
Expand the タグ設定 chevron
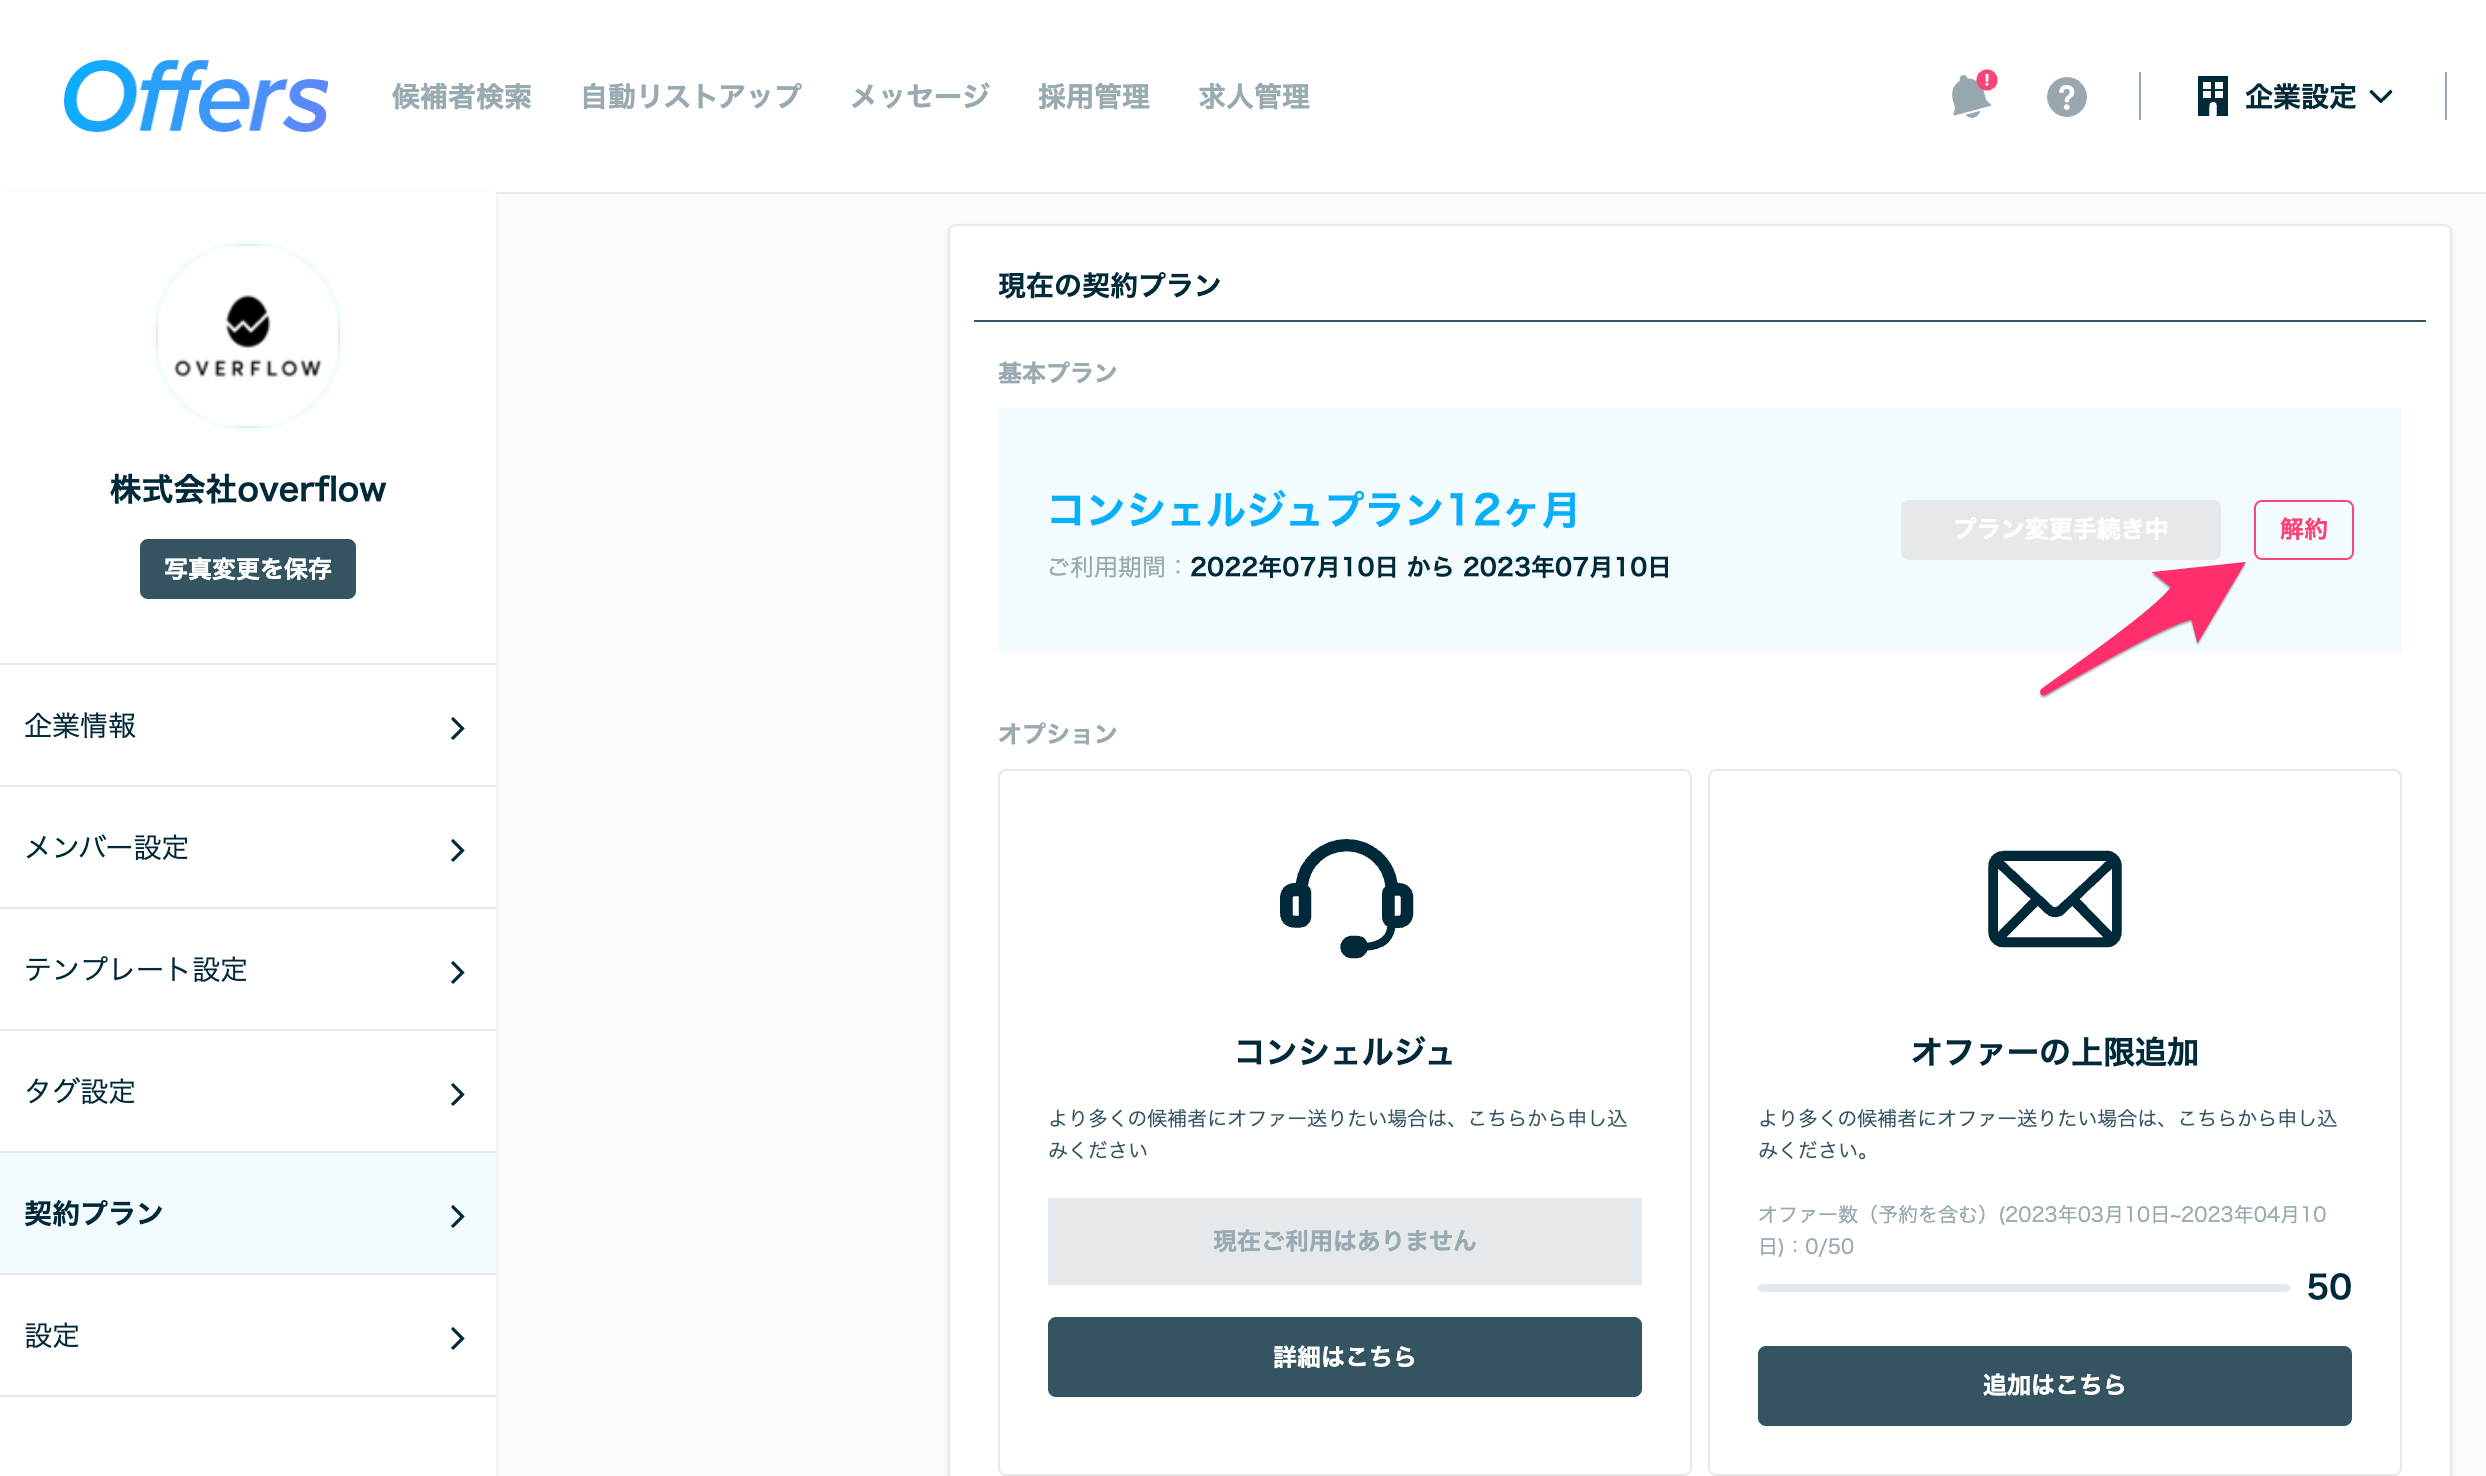click(x=458, y=1094)
